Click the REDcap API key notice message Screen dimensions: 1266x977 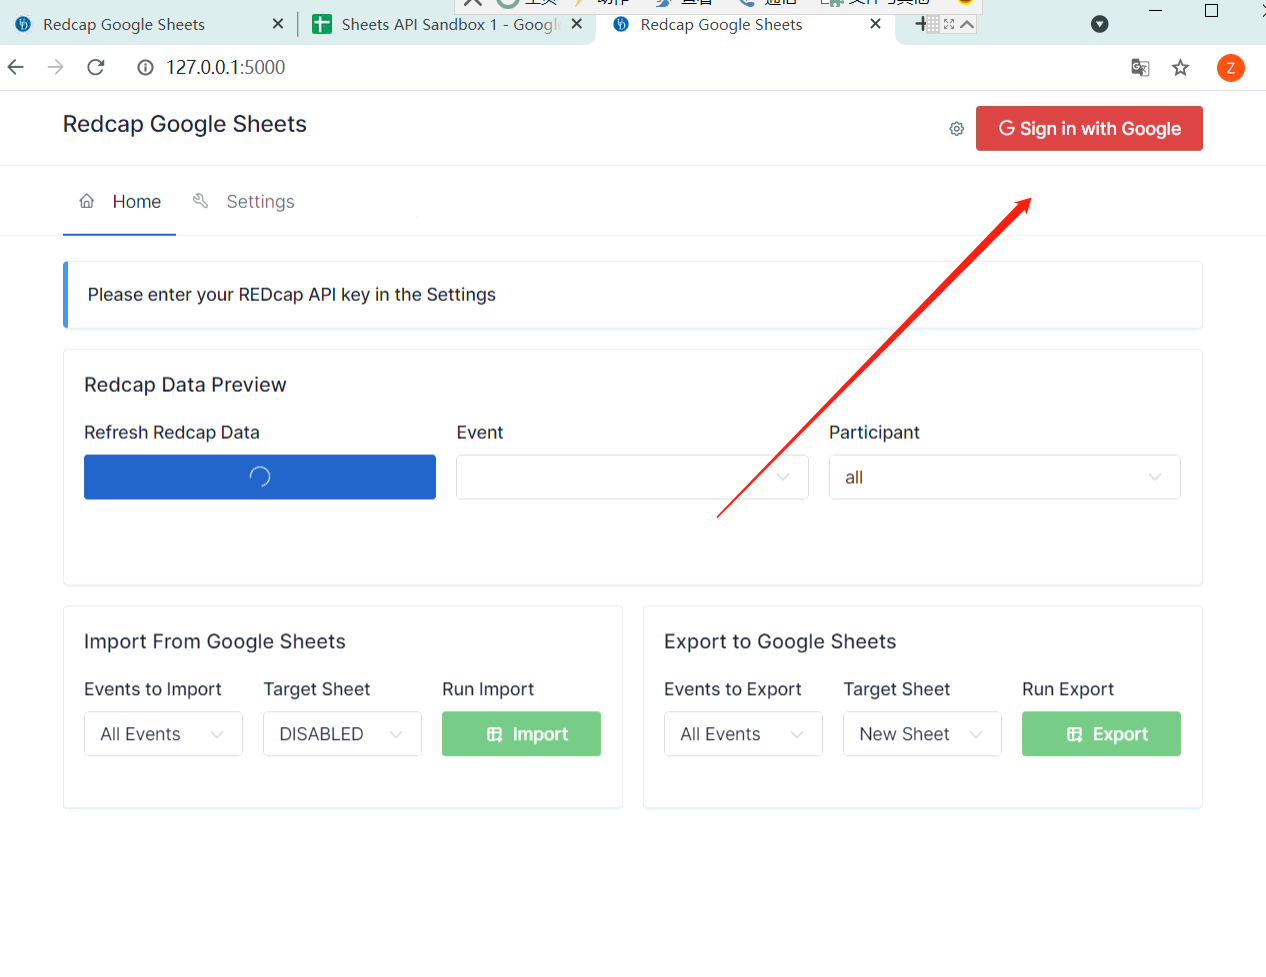292,294
